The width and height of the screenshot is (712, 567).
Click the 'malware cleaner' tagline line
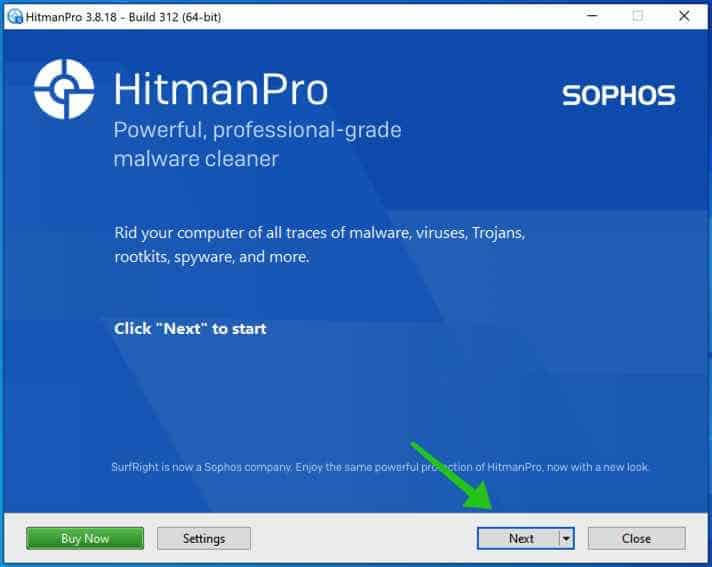pyautogui.click(x=196, y=159)
